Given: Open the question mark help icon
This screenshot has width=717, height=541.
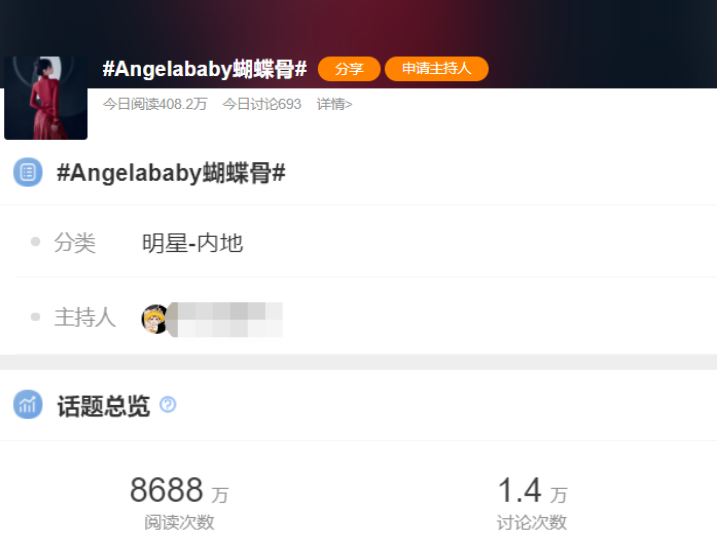Looking at the screenshot, I should click(x=168, y=404).
